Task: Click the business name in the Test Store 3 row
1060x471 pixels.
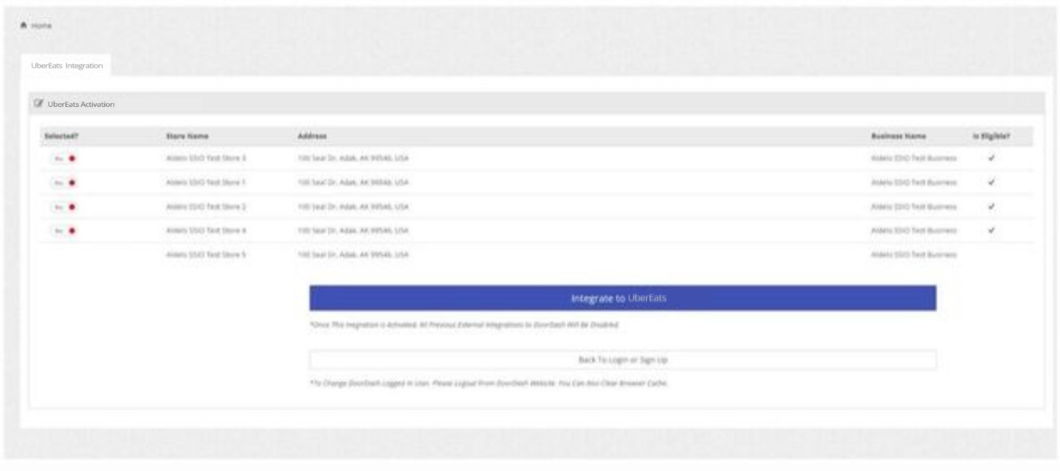Action: [x=914, y=158]
